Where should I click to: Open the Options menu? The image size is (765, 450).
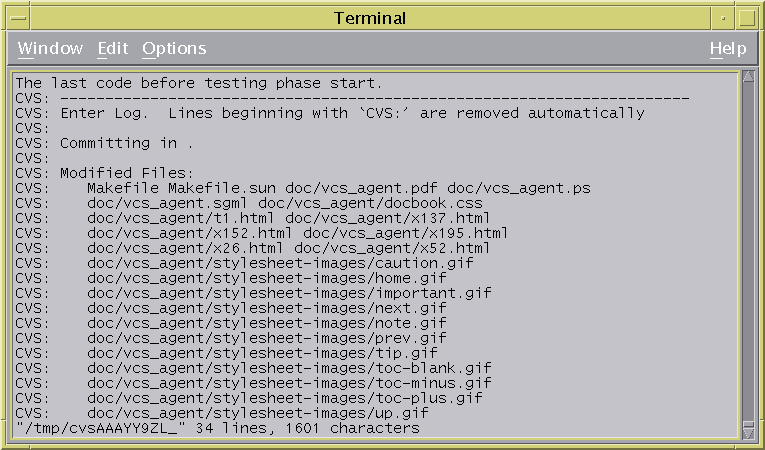[x=174, y=48]
